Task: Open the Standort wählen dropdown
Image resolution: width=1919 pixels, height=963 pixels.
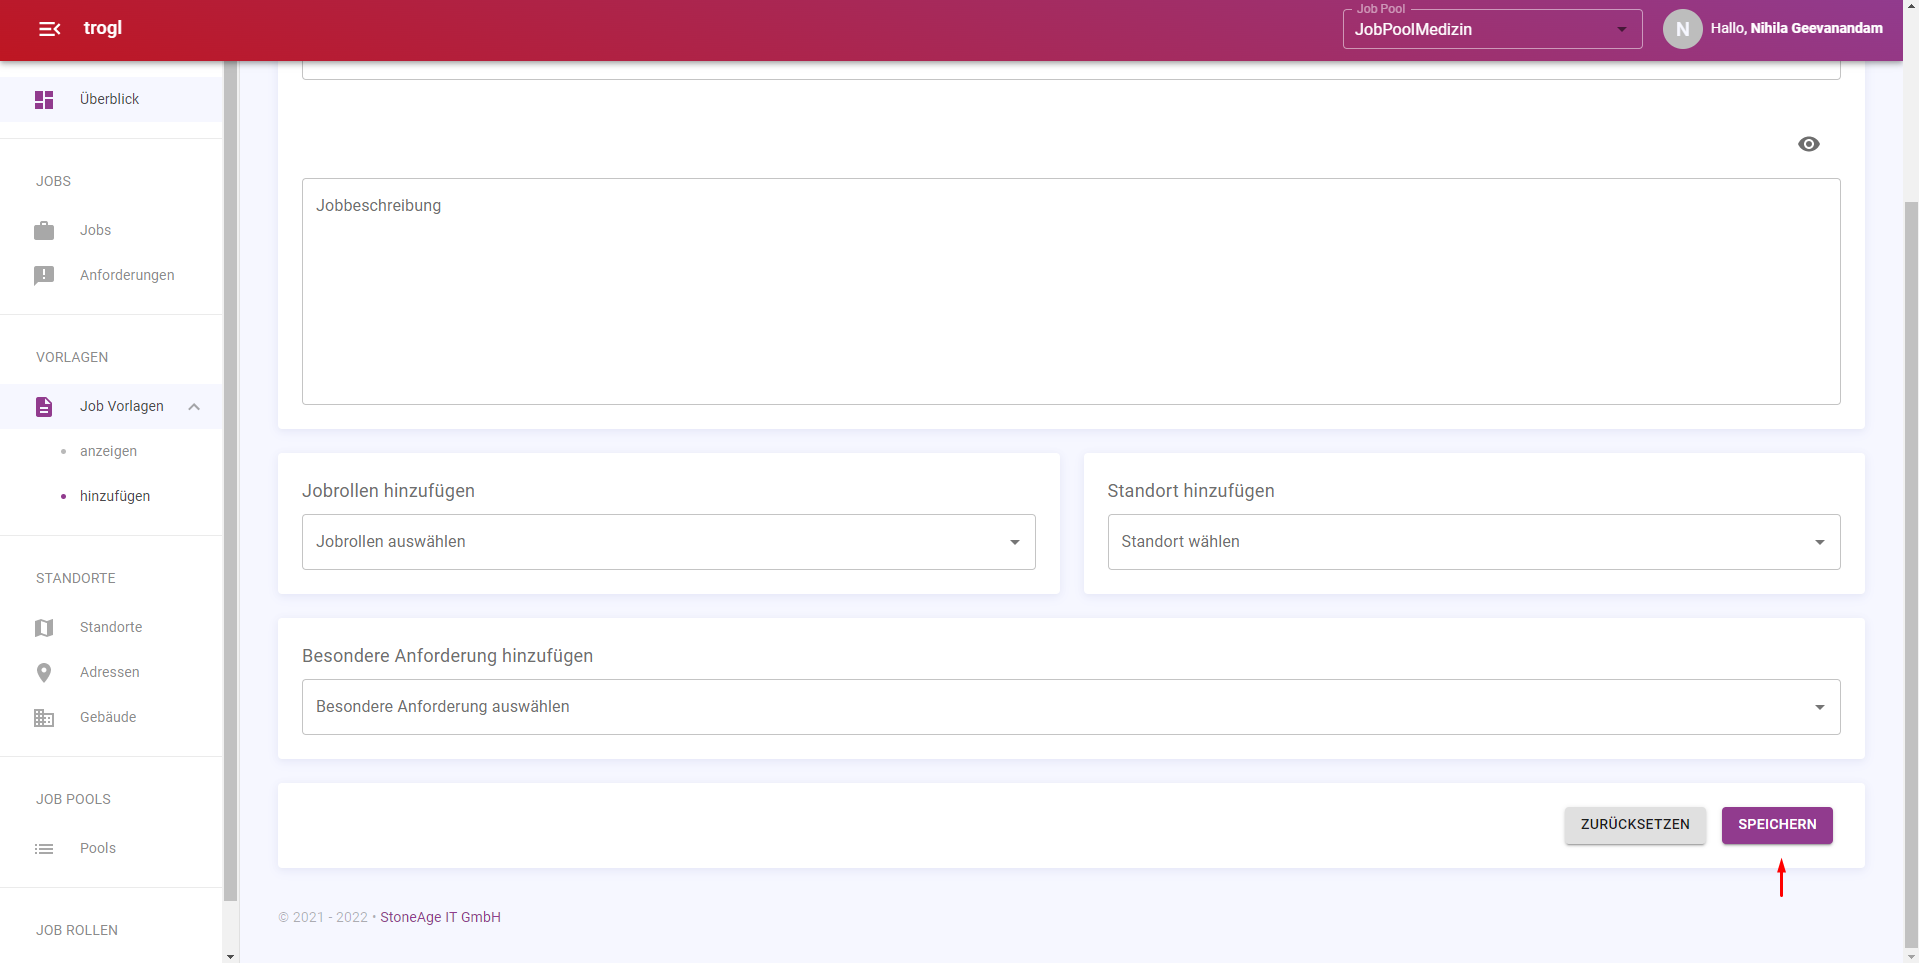Action: [1473, 542]
